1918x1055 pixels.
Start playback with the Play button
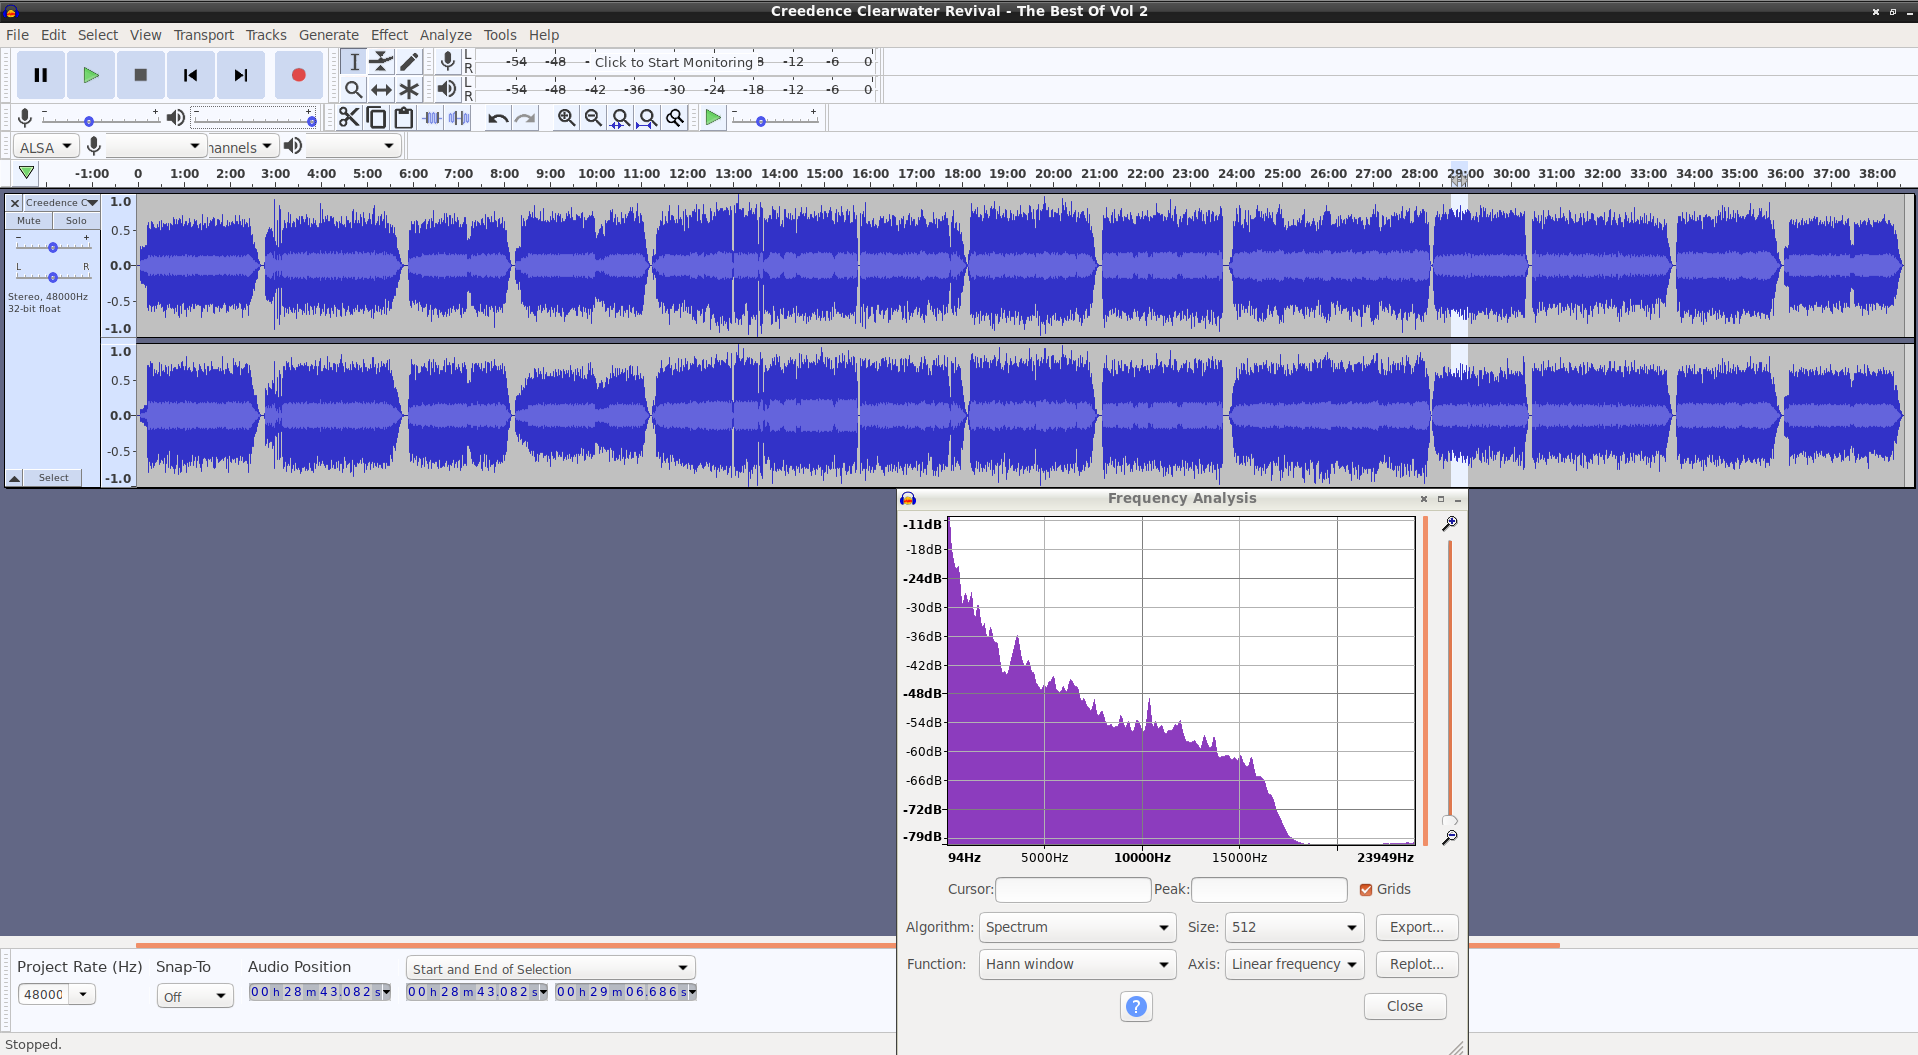tap(91, 75)
